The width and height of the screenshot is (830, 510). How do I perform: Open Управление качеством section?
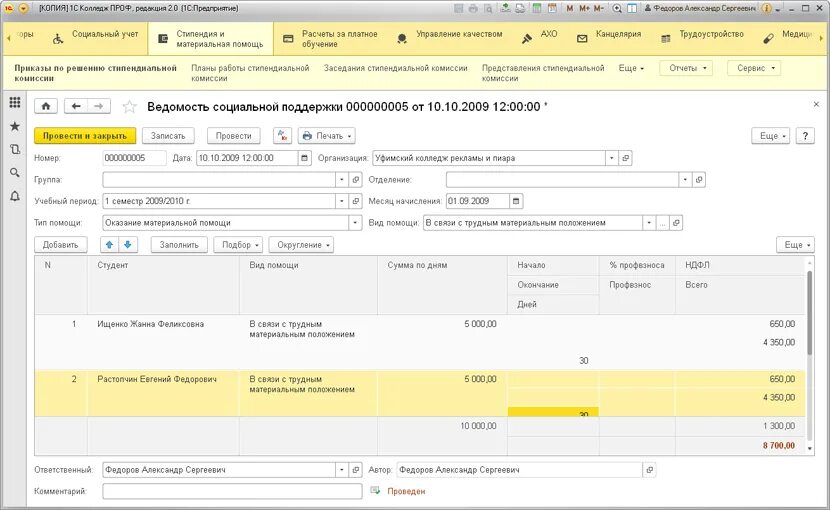click(449, 38)
